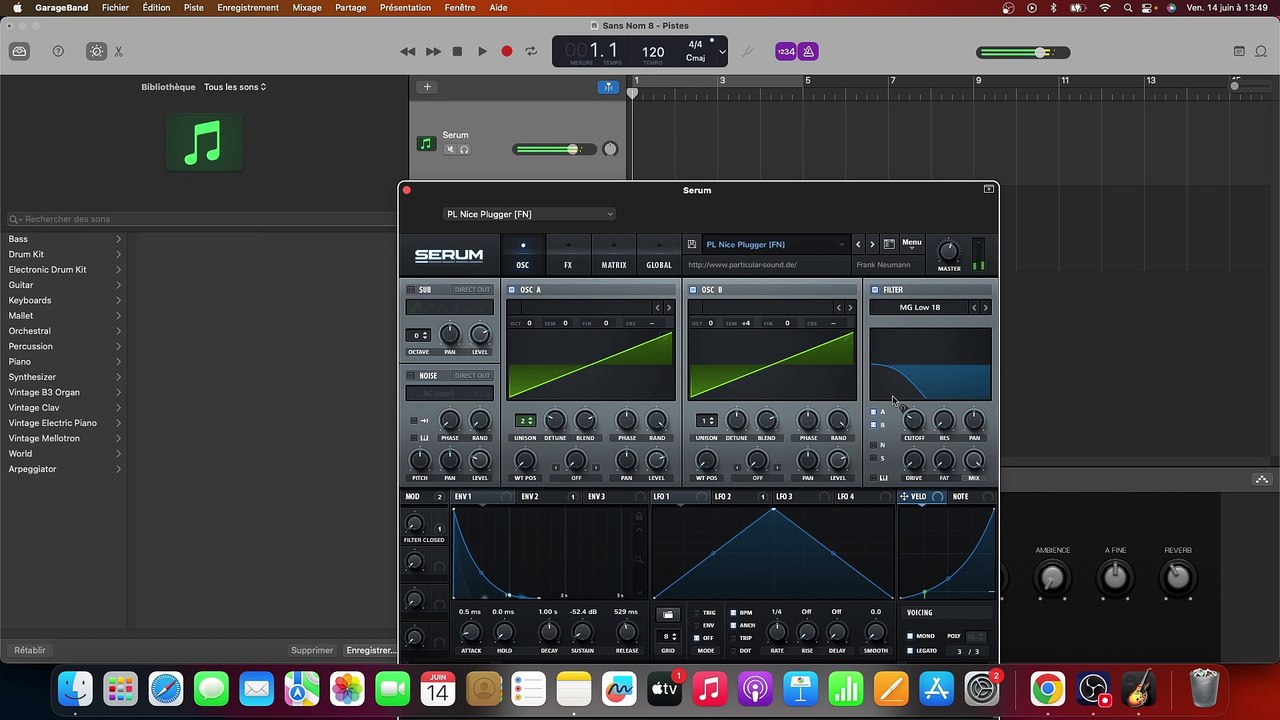Screen dimensions: 1280x720
Task: Select next filter type after MG Low 18
Action: [985, 308]
